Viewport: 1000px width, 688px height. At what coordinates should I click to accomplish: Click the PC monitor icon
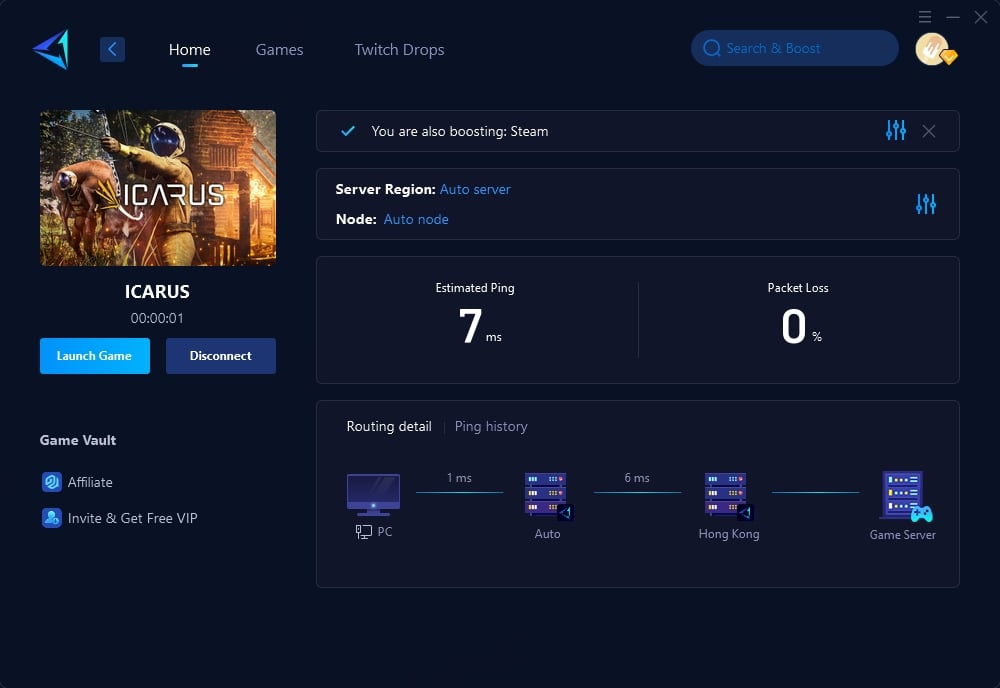coord(373,494)
